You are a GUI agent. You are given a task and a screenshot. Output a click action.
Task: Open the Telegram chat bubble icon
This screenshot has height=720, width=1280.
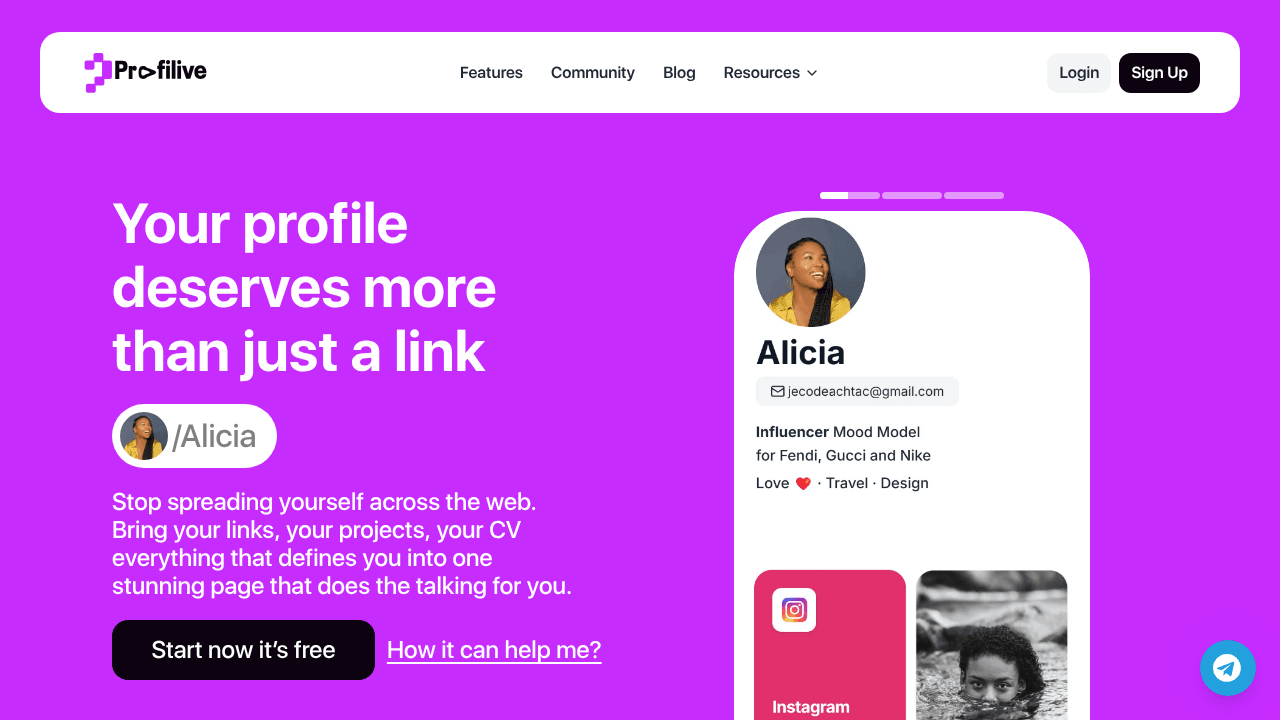(x=1228, y=668)
